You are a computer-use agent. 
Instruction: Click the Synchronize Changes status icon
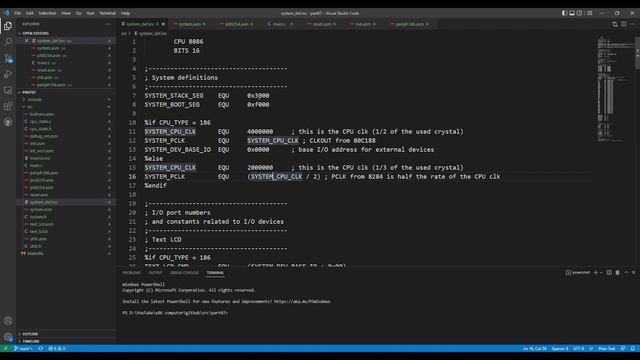(40, 348)
